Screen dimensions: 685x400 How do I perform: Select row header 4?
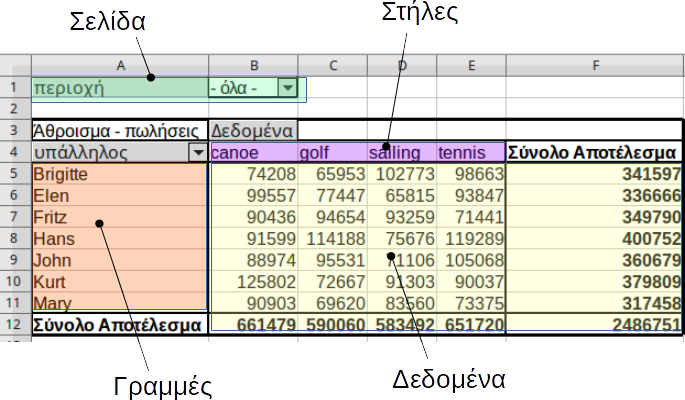(15, 152)
